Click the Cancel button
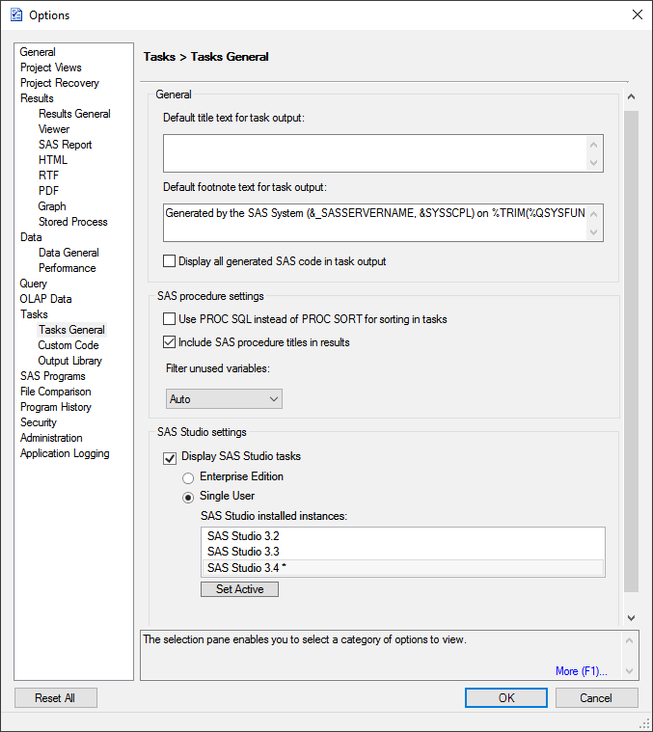 596,698
